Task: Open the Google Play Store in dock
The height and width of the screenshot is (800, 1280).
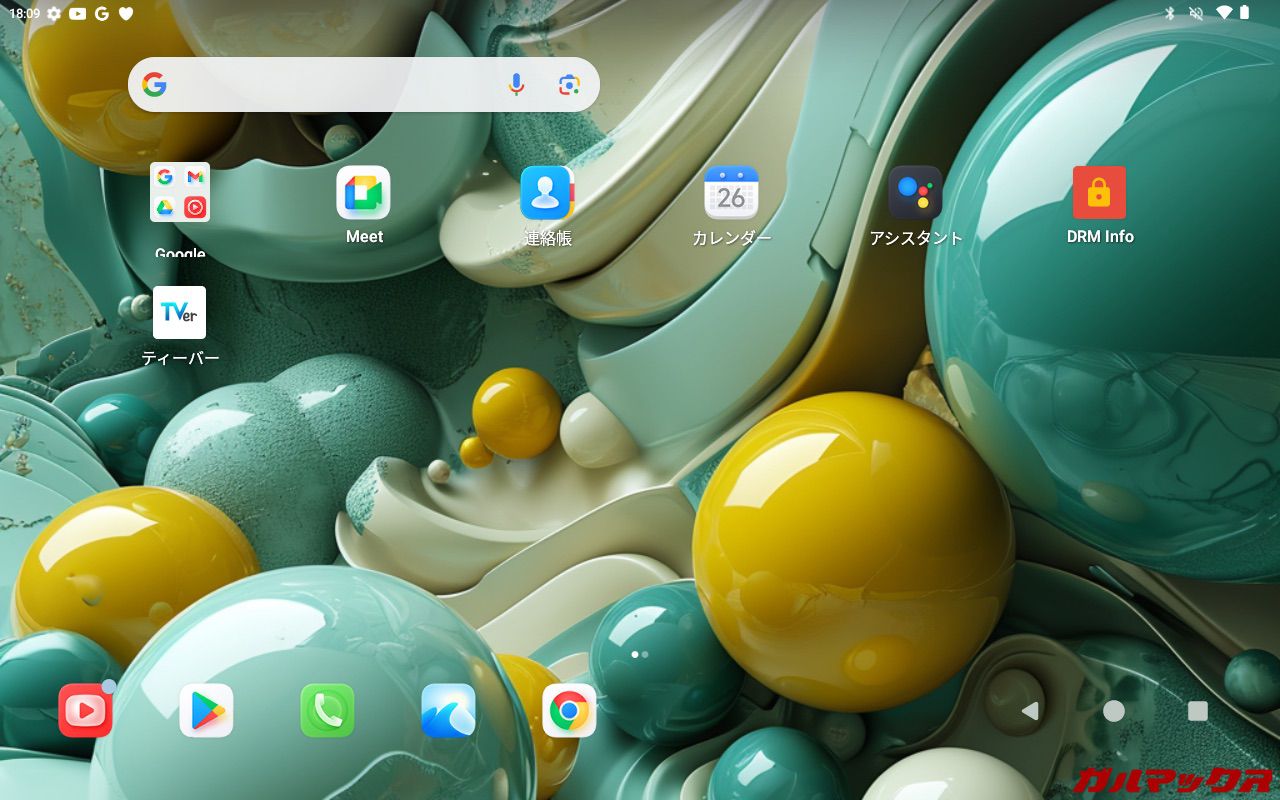Action: tap(206, 711)
